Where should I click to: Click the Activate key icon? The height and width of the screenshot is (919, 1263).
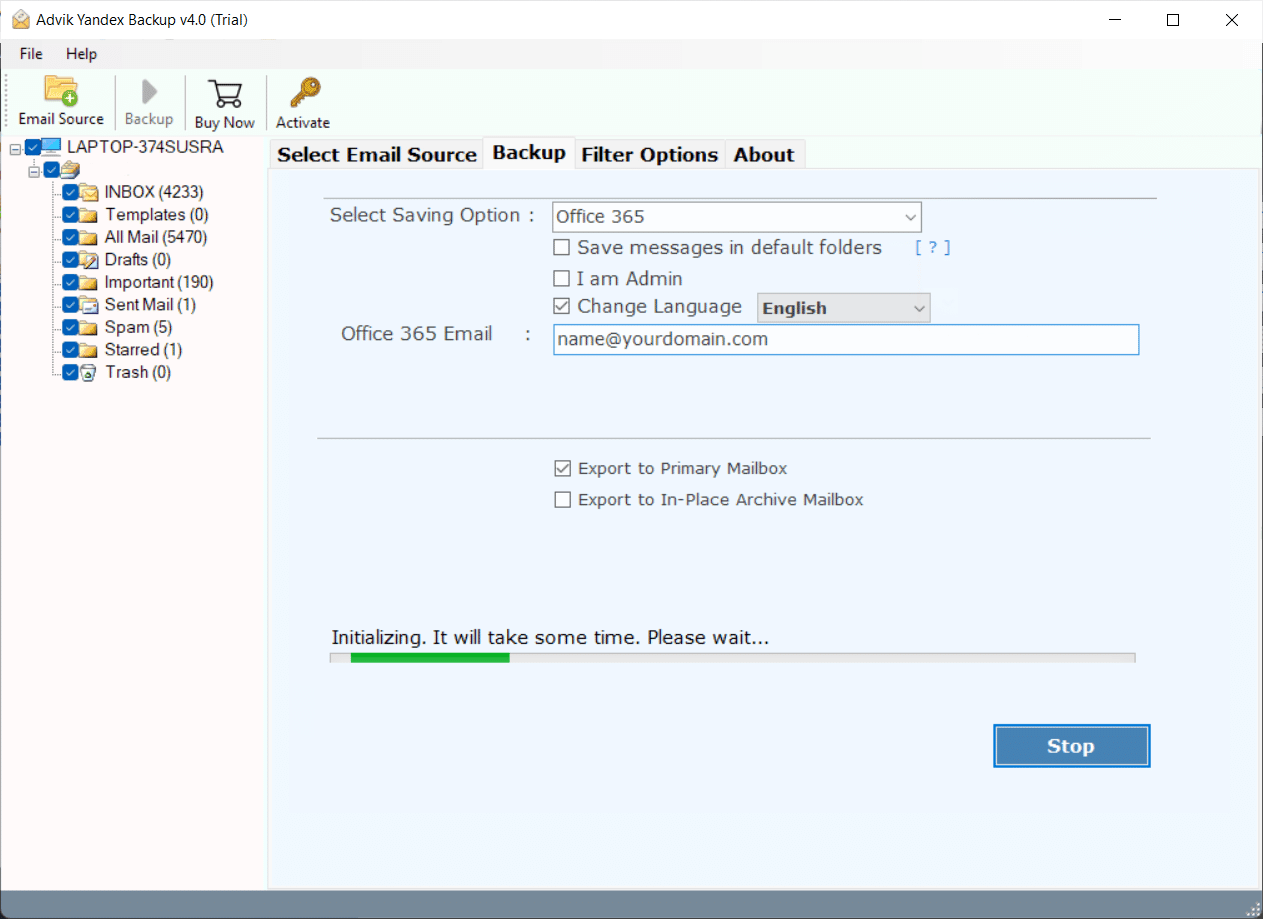(x=303, y=93)
